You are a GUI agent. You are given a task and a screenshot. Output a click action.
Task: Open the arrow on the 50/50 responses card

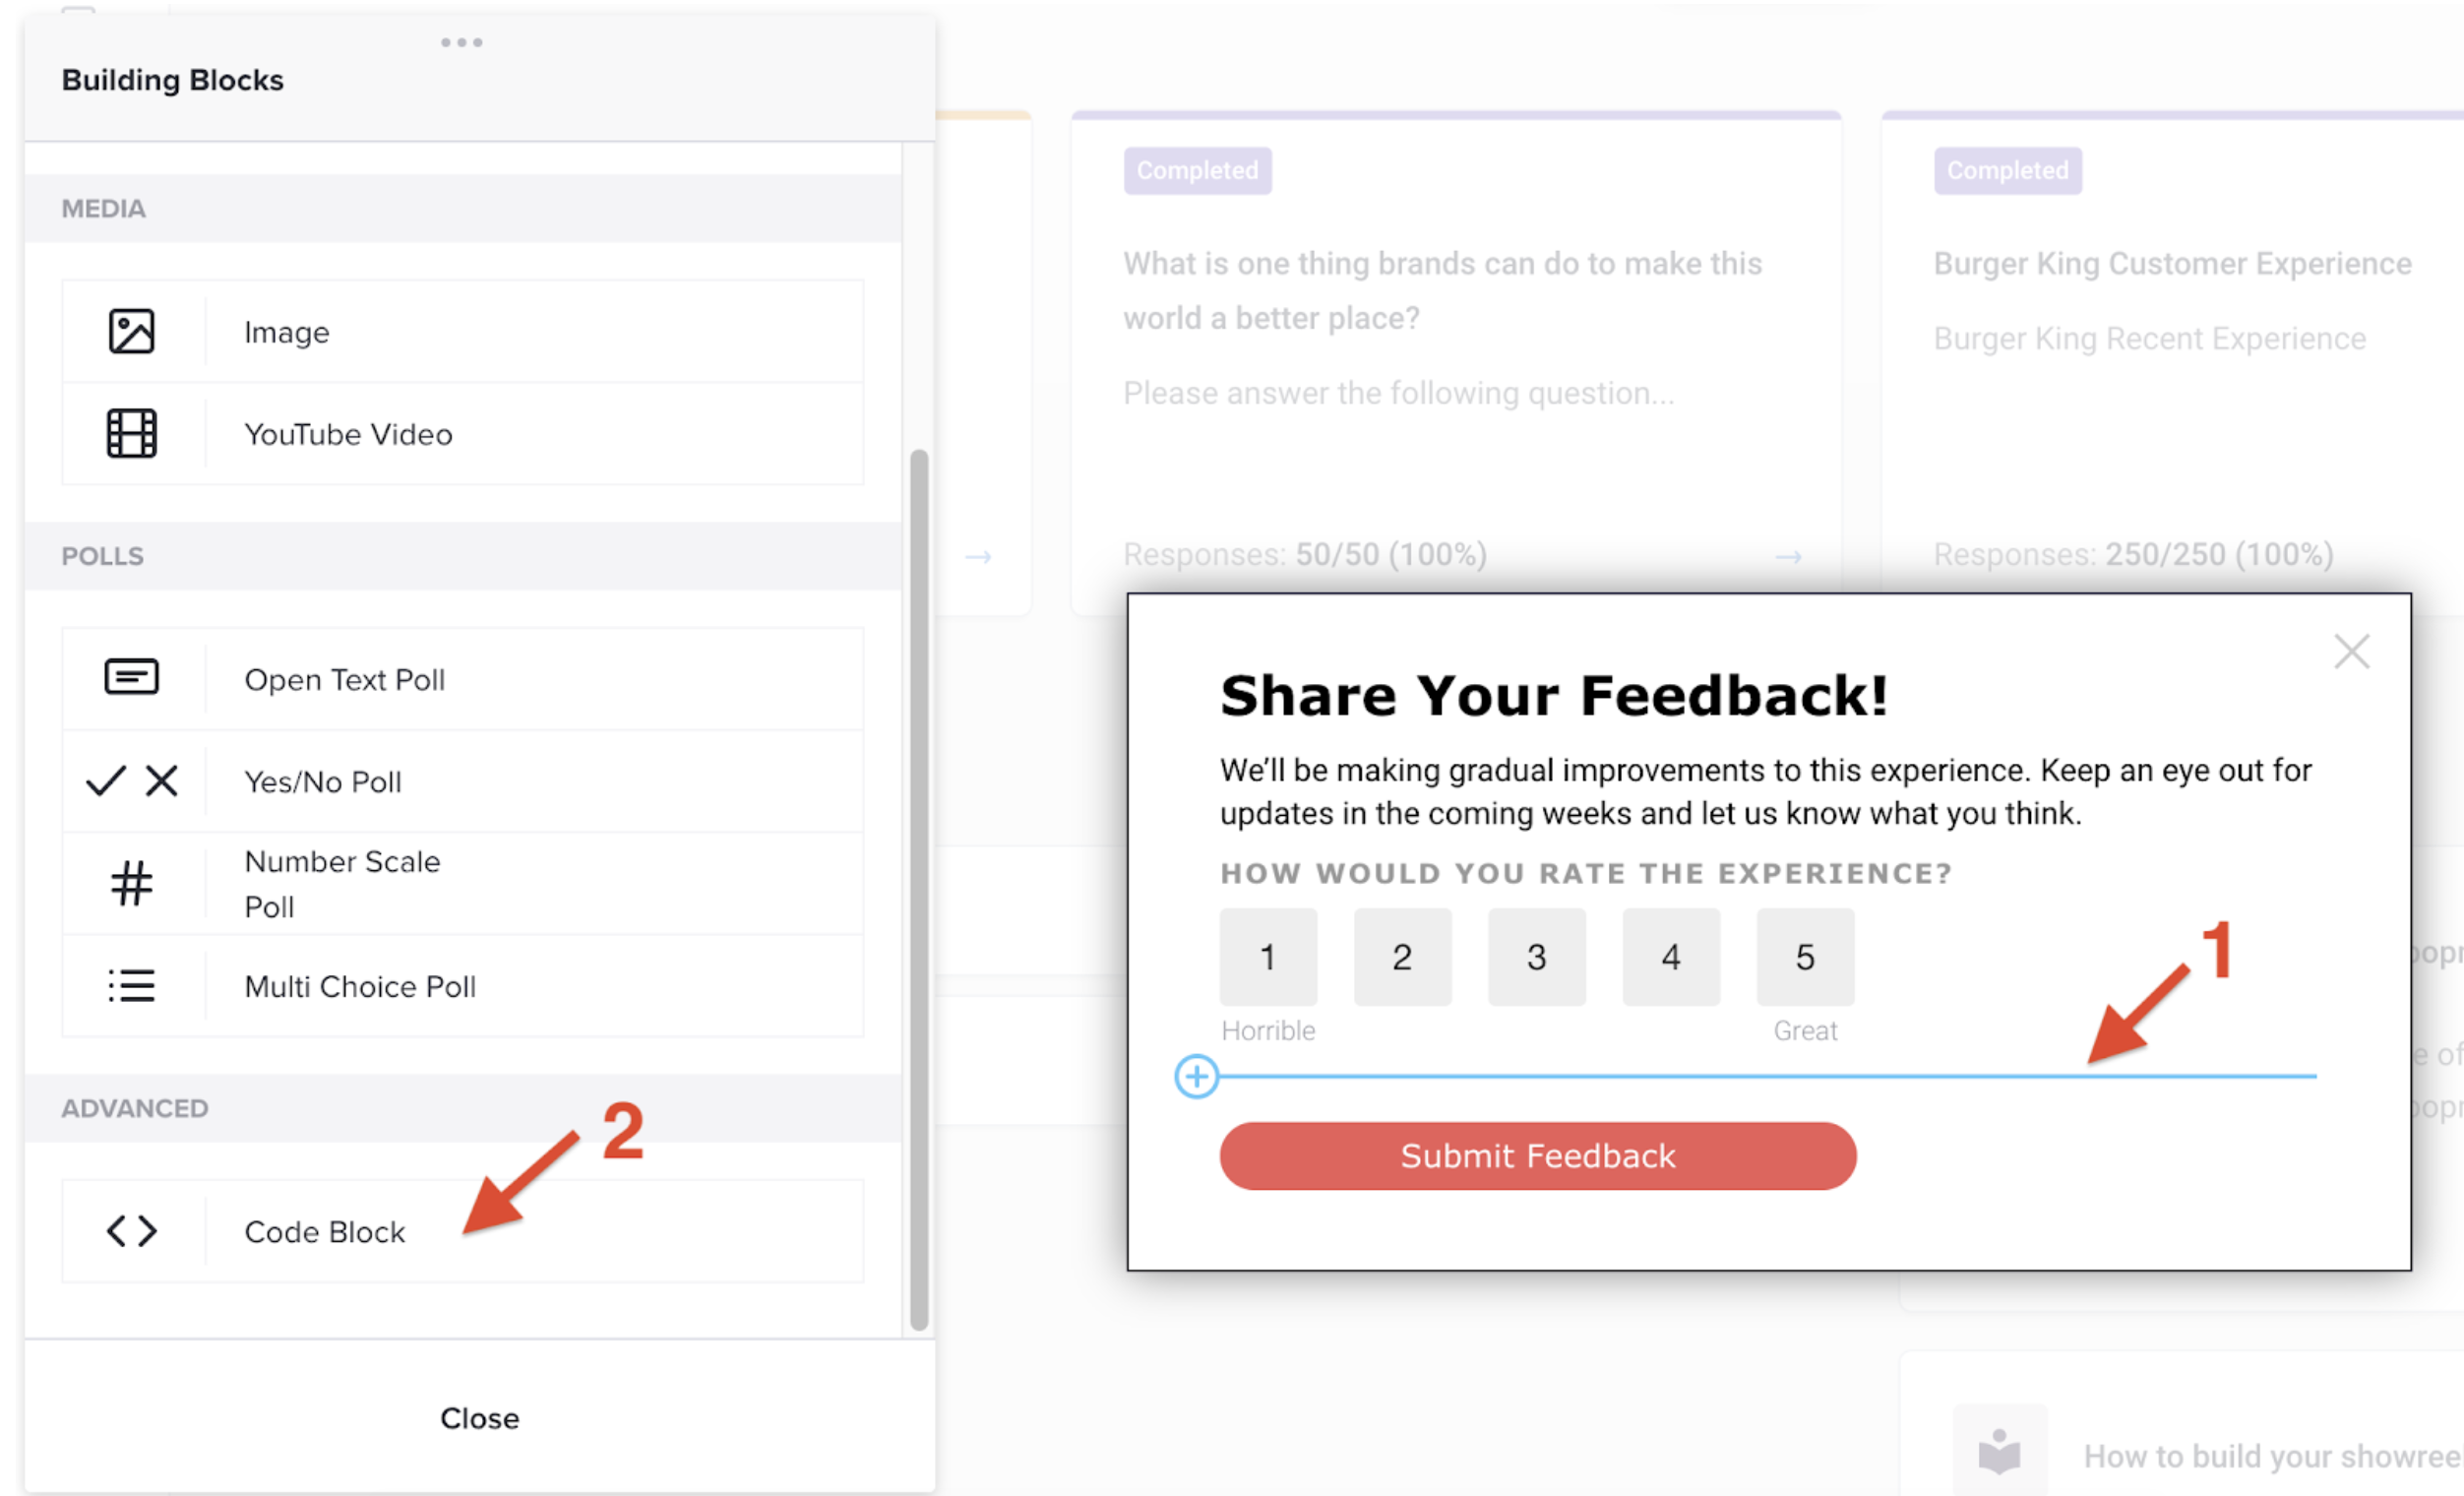(x=1788, y=557)
